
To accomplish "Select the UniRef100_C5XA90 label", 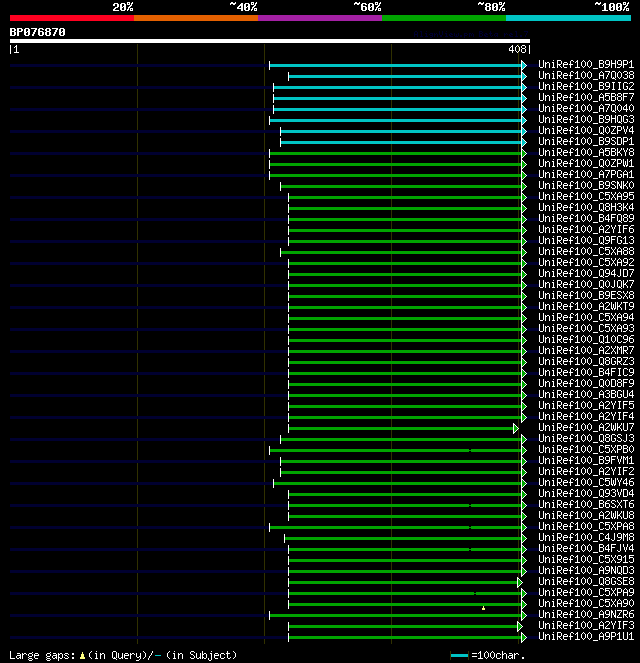I will coord(586,603).
